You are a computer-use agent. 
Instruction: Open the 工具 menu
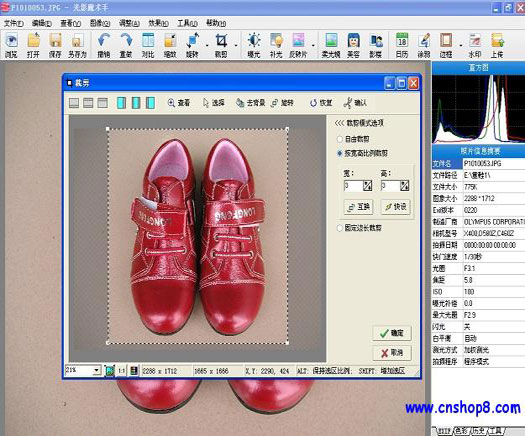point(187,23)
